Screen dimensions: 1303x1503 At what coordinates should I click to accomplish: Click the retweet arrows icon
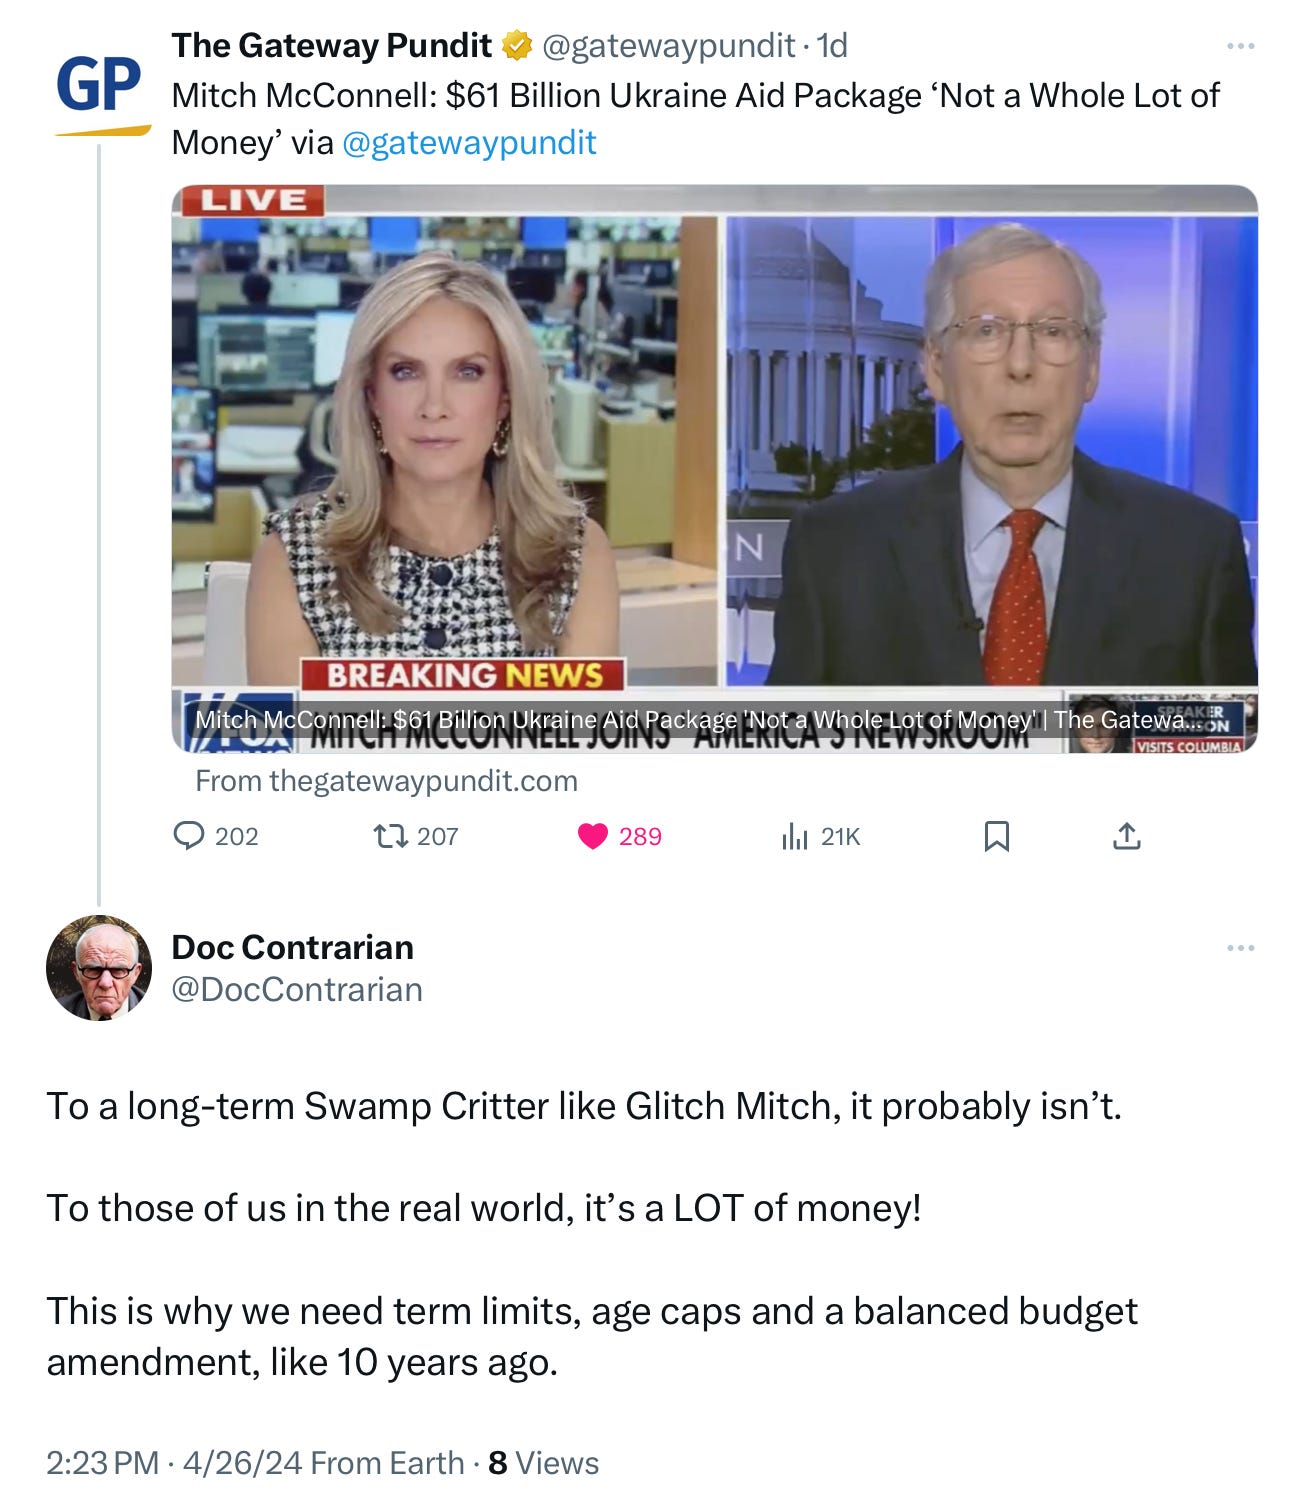[x=390, y=835]
